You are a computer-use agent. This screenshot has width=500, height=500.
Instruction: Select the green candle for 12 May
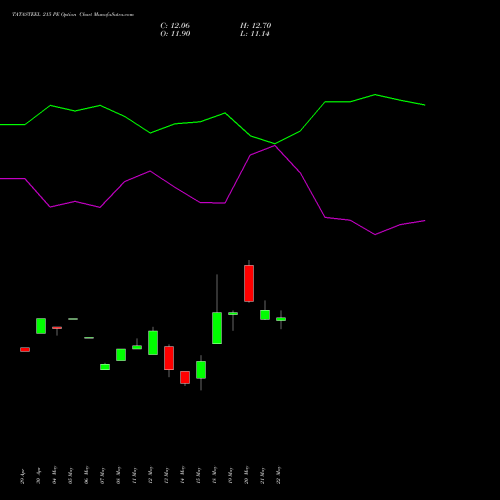(153, 342)
